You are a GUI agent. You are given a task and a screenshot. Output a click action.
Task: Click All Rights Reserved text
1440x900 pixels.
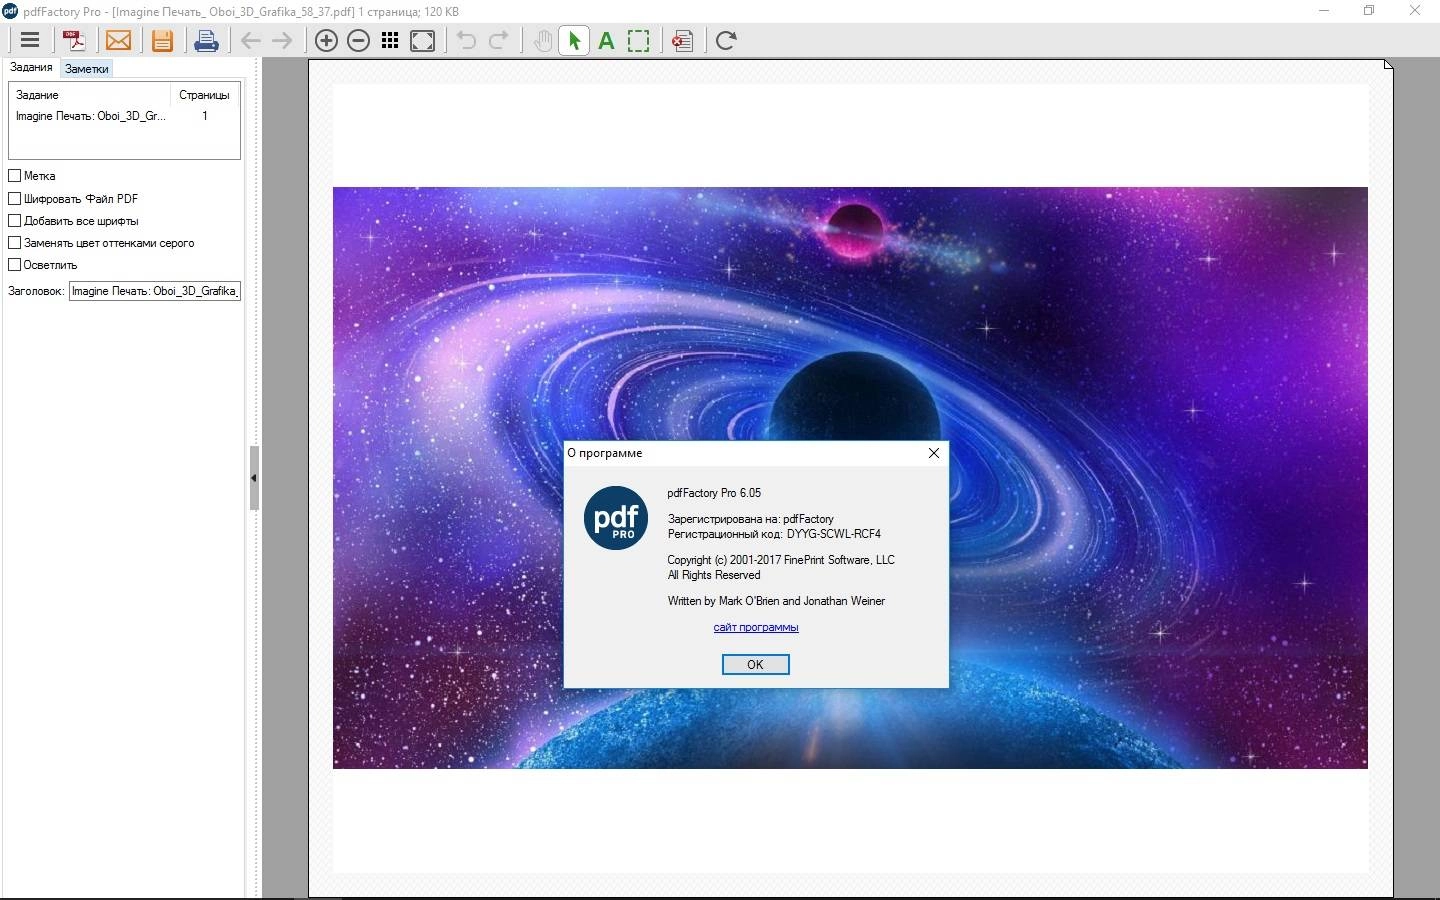pyautogui.click(x=714, y=575)
